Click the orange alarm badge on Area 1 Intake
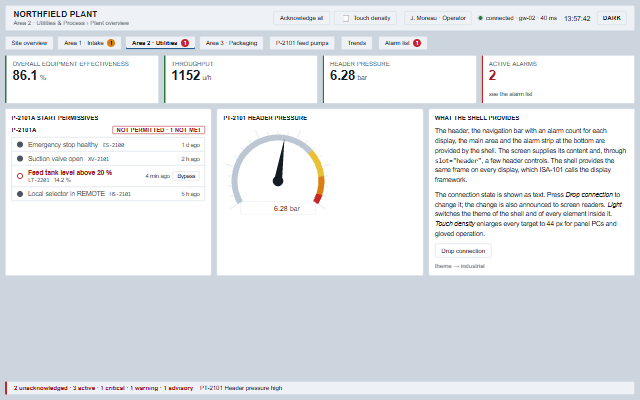 pyautogui.click(x=111, y=43)
